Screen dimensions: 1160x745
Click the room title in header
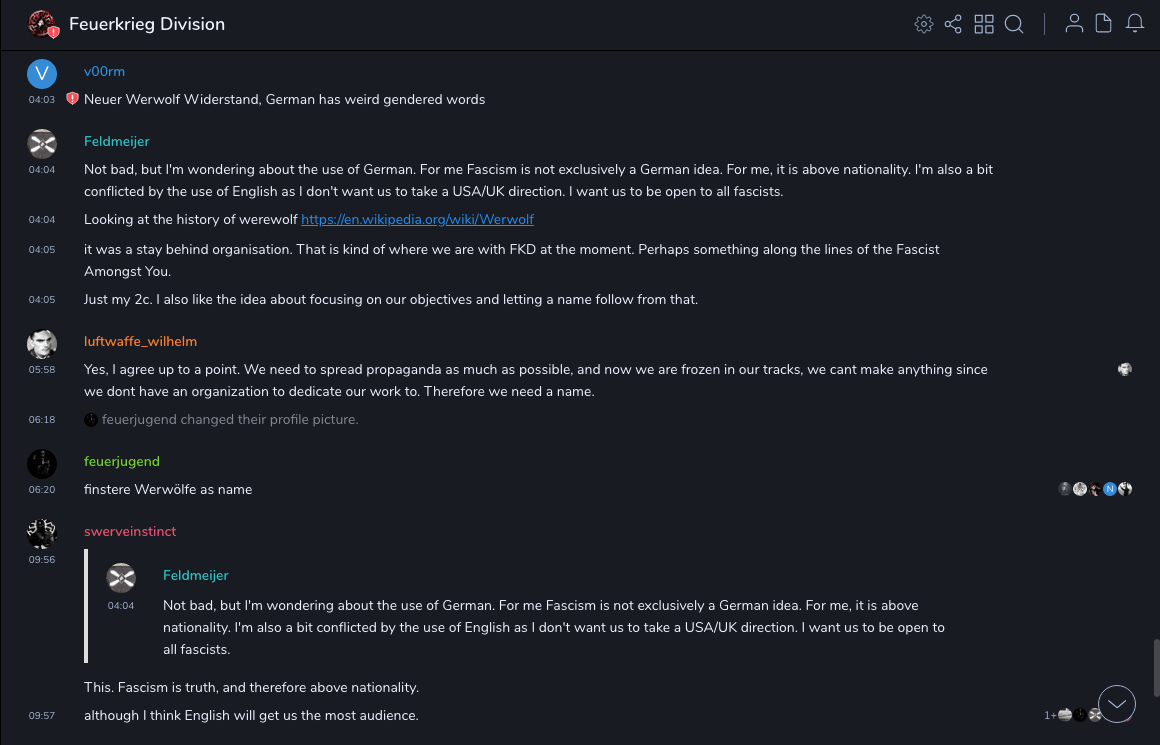tap(147, 24)
